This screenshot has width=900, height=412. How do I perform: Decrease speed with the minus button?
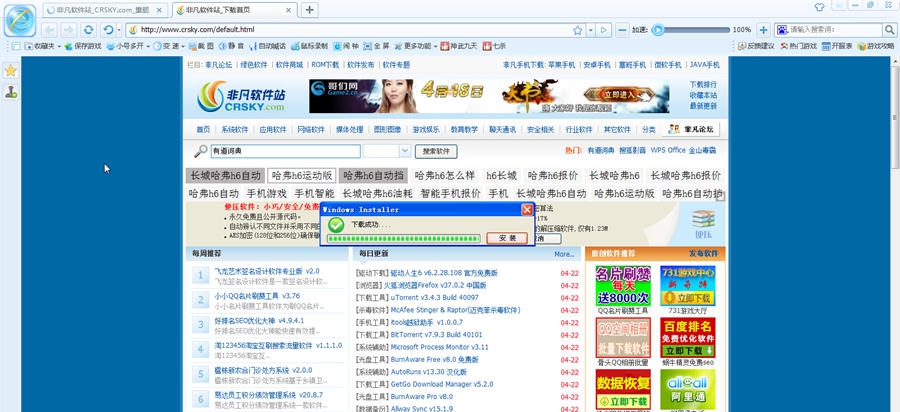pos(622,30)
